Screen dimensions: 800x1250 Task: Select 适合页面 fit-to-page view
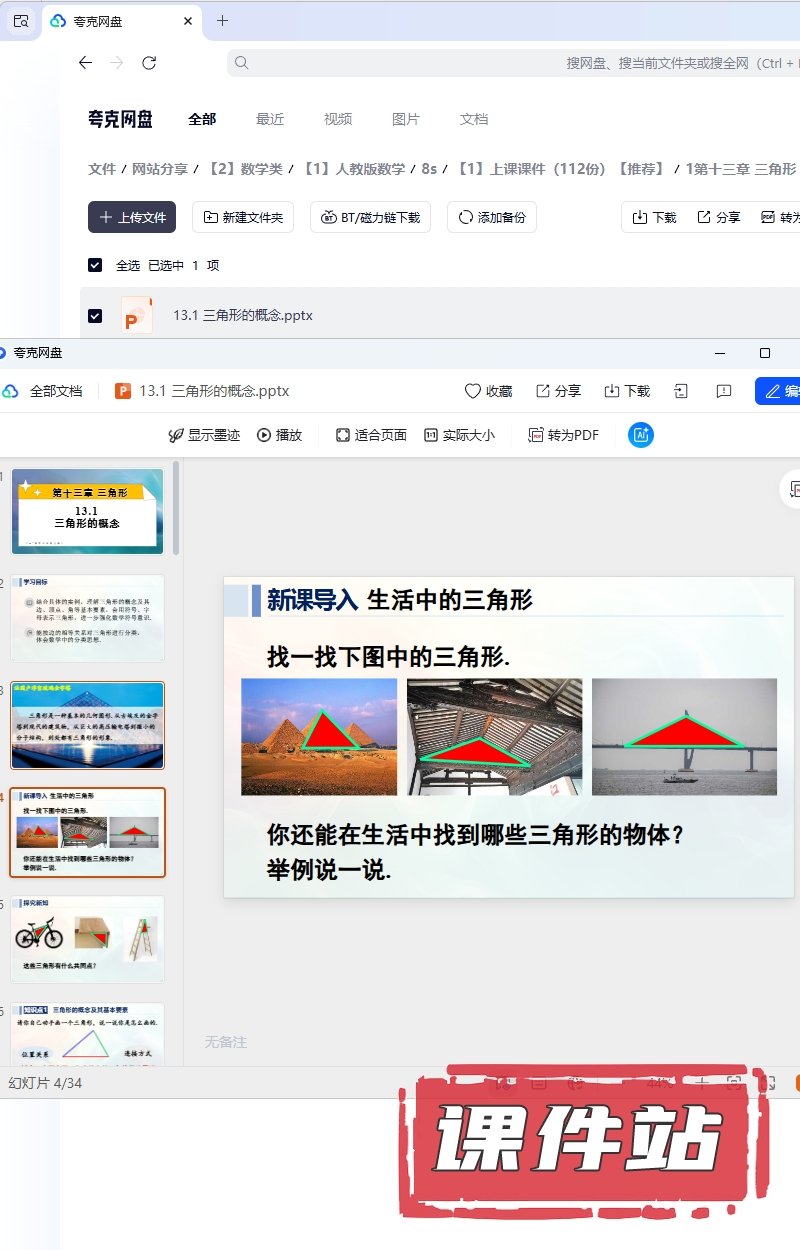tap(371, 435)
